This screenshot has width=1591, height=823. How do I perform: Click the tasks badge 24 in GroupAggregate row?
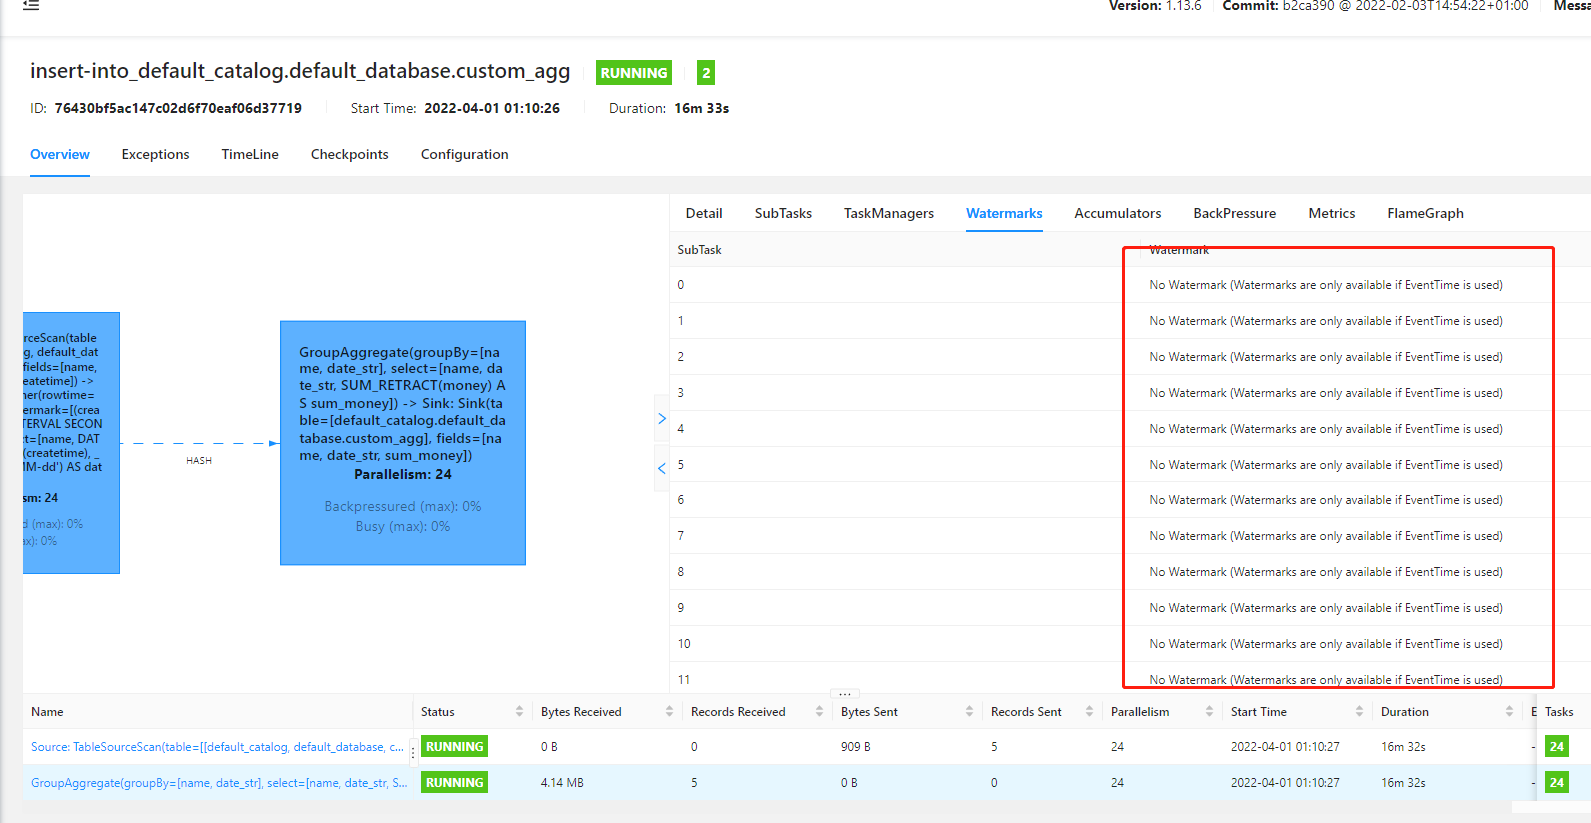(1557, 783)
